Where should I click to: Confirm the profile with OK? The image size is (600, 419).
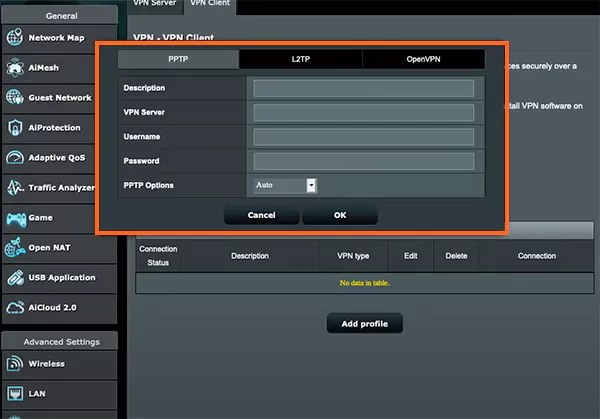pyautogui.click(x=340, y=215)
